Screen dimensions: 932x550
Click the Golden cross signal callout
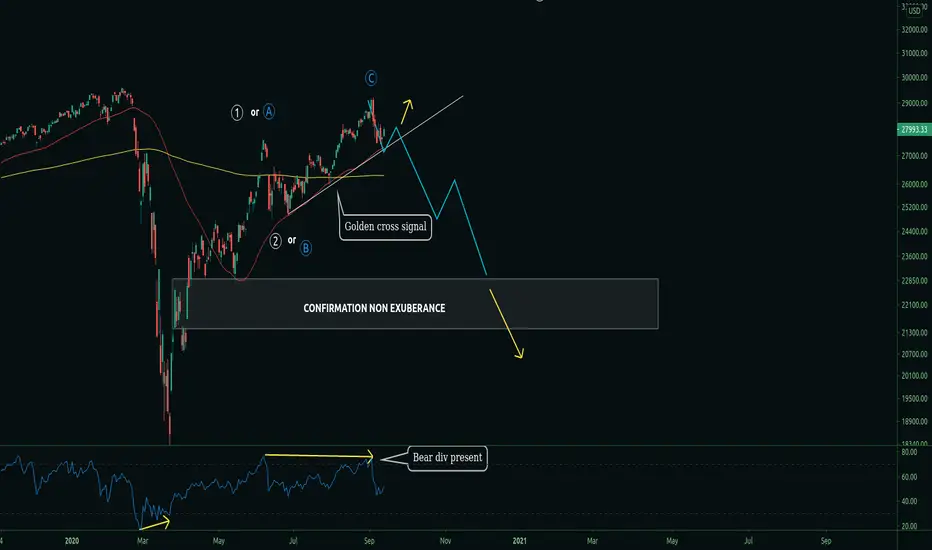point(385,227)
